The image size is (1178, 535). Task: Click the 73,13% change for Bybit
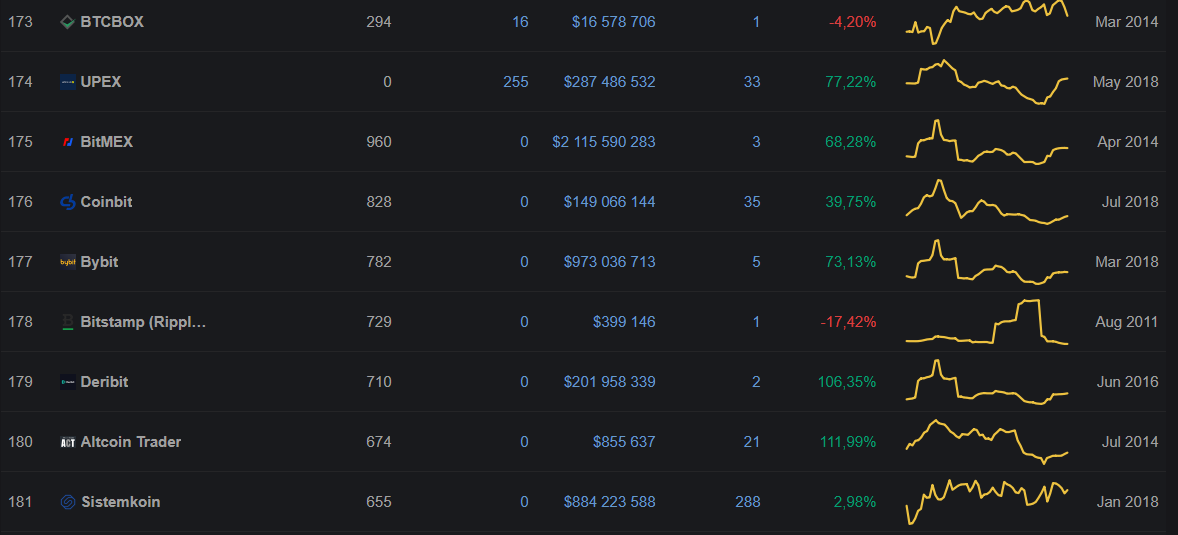850,262
